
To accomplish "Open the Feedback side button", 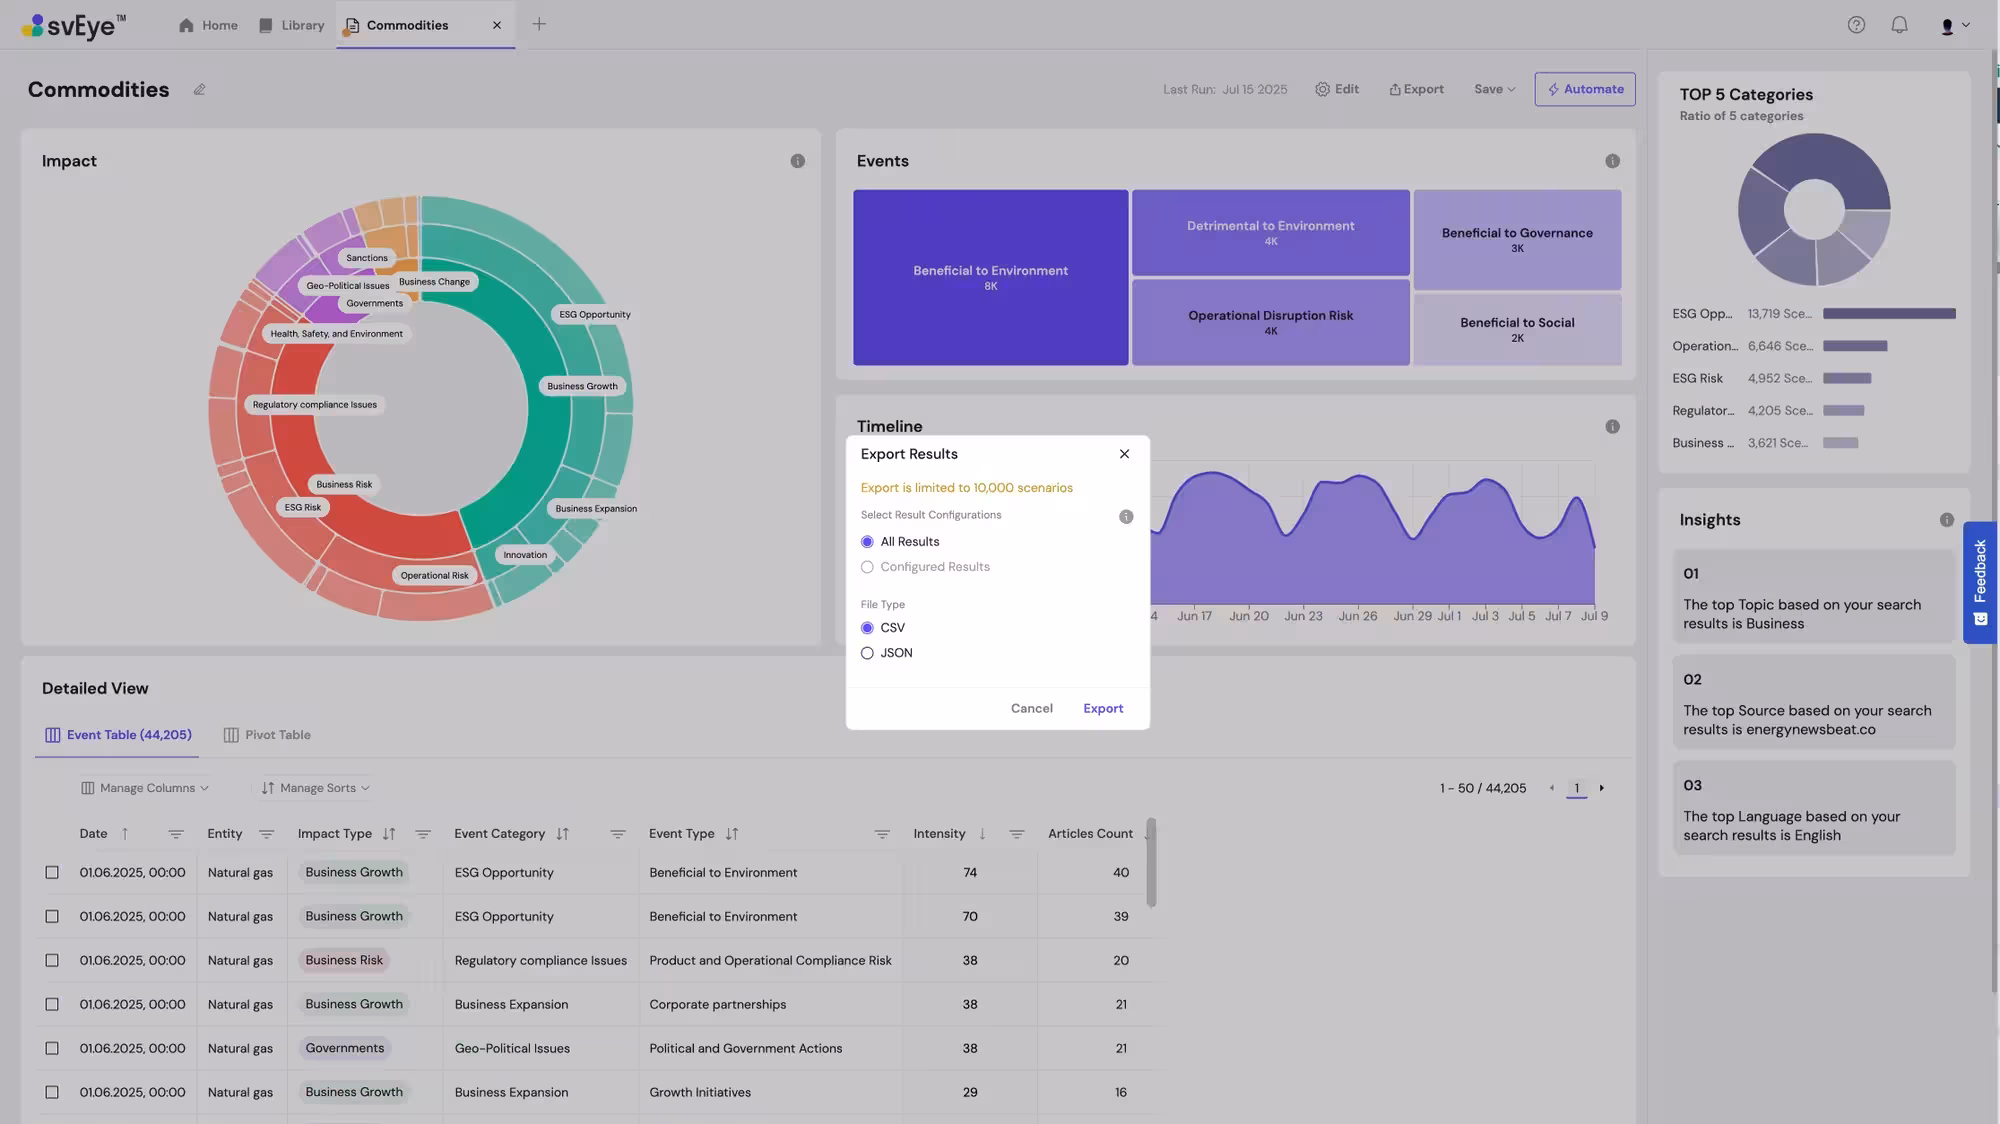I will (x=1980, y=582).
